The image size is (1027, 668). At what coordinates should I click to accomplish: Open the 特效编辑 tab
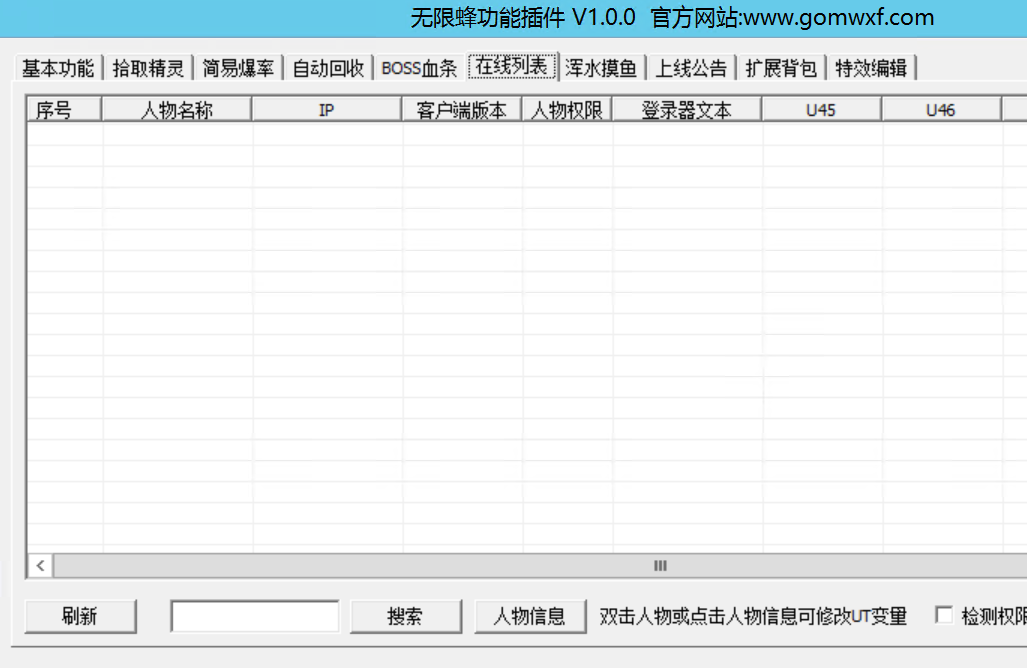click(x=871, y=68)
